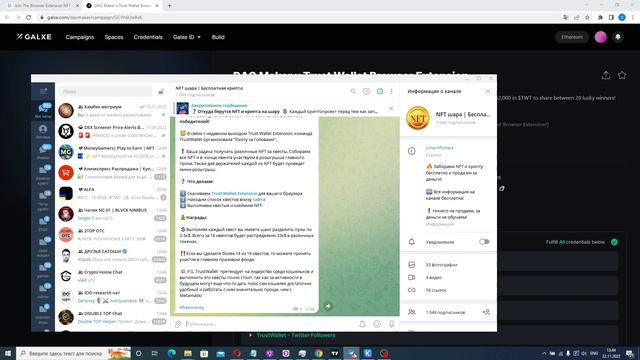The height and width of the screenshot is (360, 640).
Task: Click the GALXE logo
Action: (x=34, y=37)
